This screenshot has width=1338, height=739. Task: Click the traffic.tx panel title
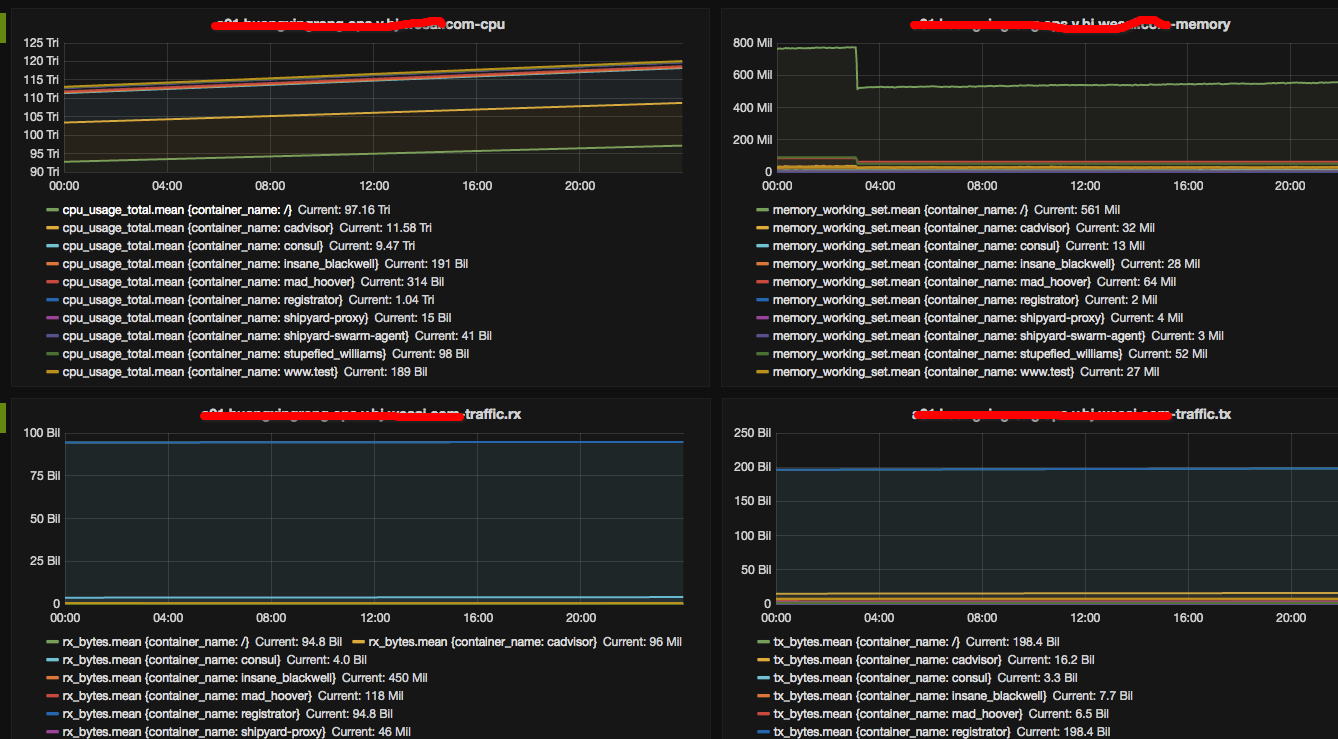coord(1070,414)
